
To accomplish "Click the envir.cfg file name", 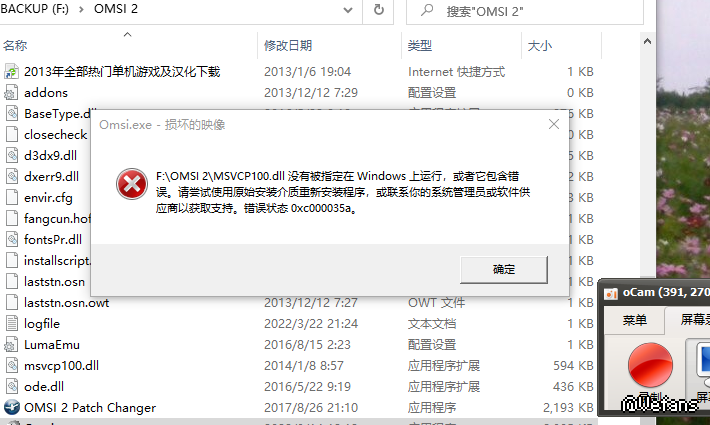I will tap(48, 198).
